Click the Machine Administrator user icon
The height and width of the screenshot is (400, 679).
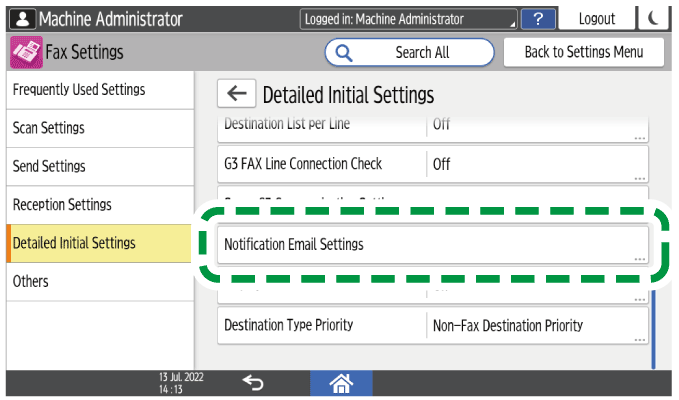click(x=22, y=19)
